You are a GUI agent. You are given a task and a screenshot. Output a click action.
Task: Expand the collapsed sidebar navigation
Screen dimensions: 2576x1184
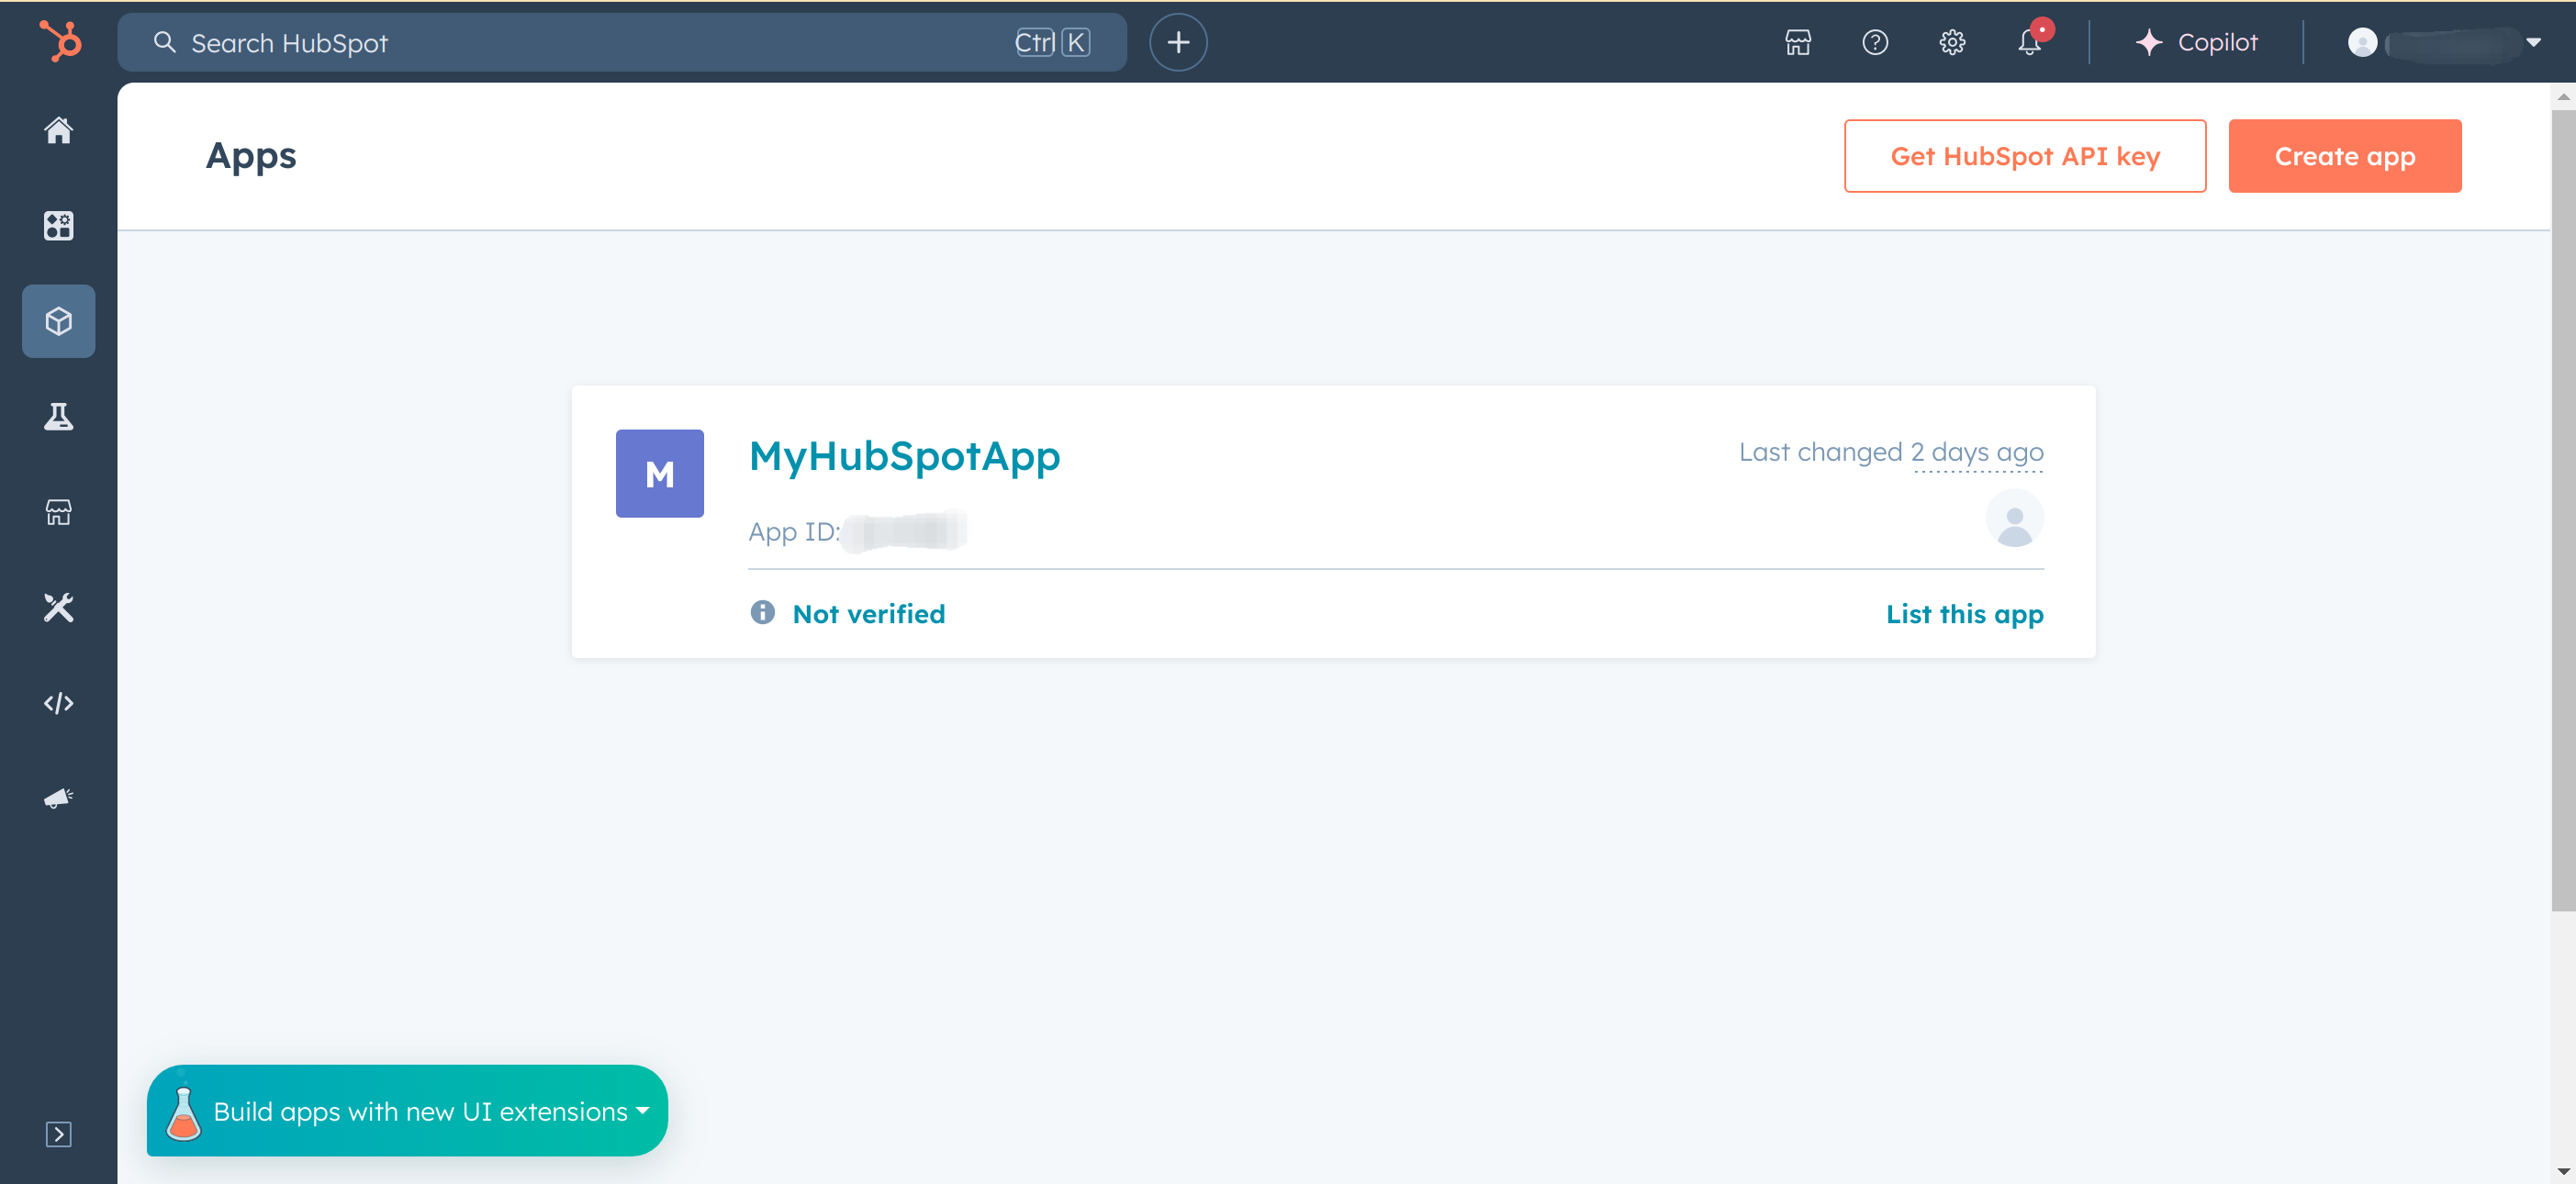click(59, 1133)
